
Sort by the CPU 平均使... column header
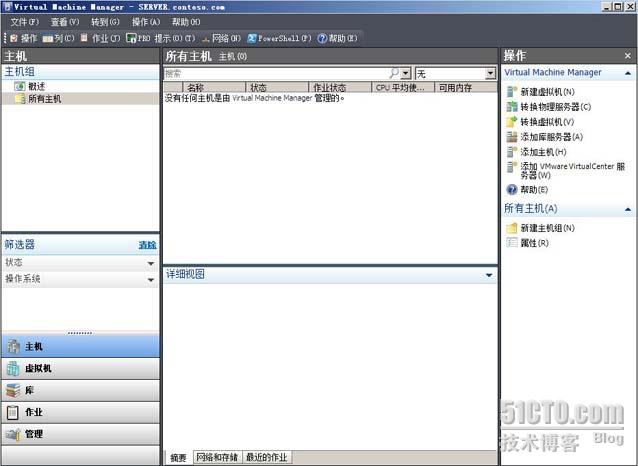click(x=403, y=87)
